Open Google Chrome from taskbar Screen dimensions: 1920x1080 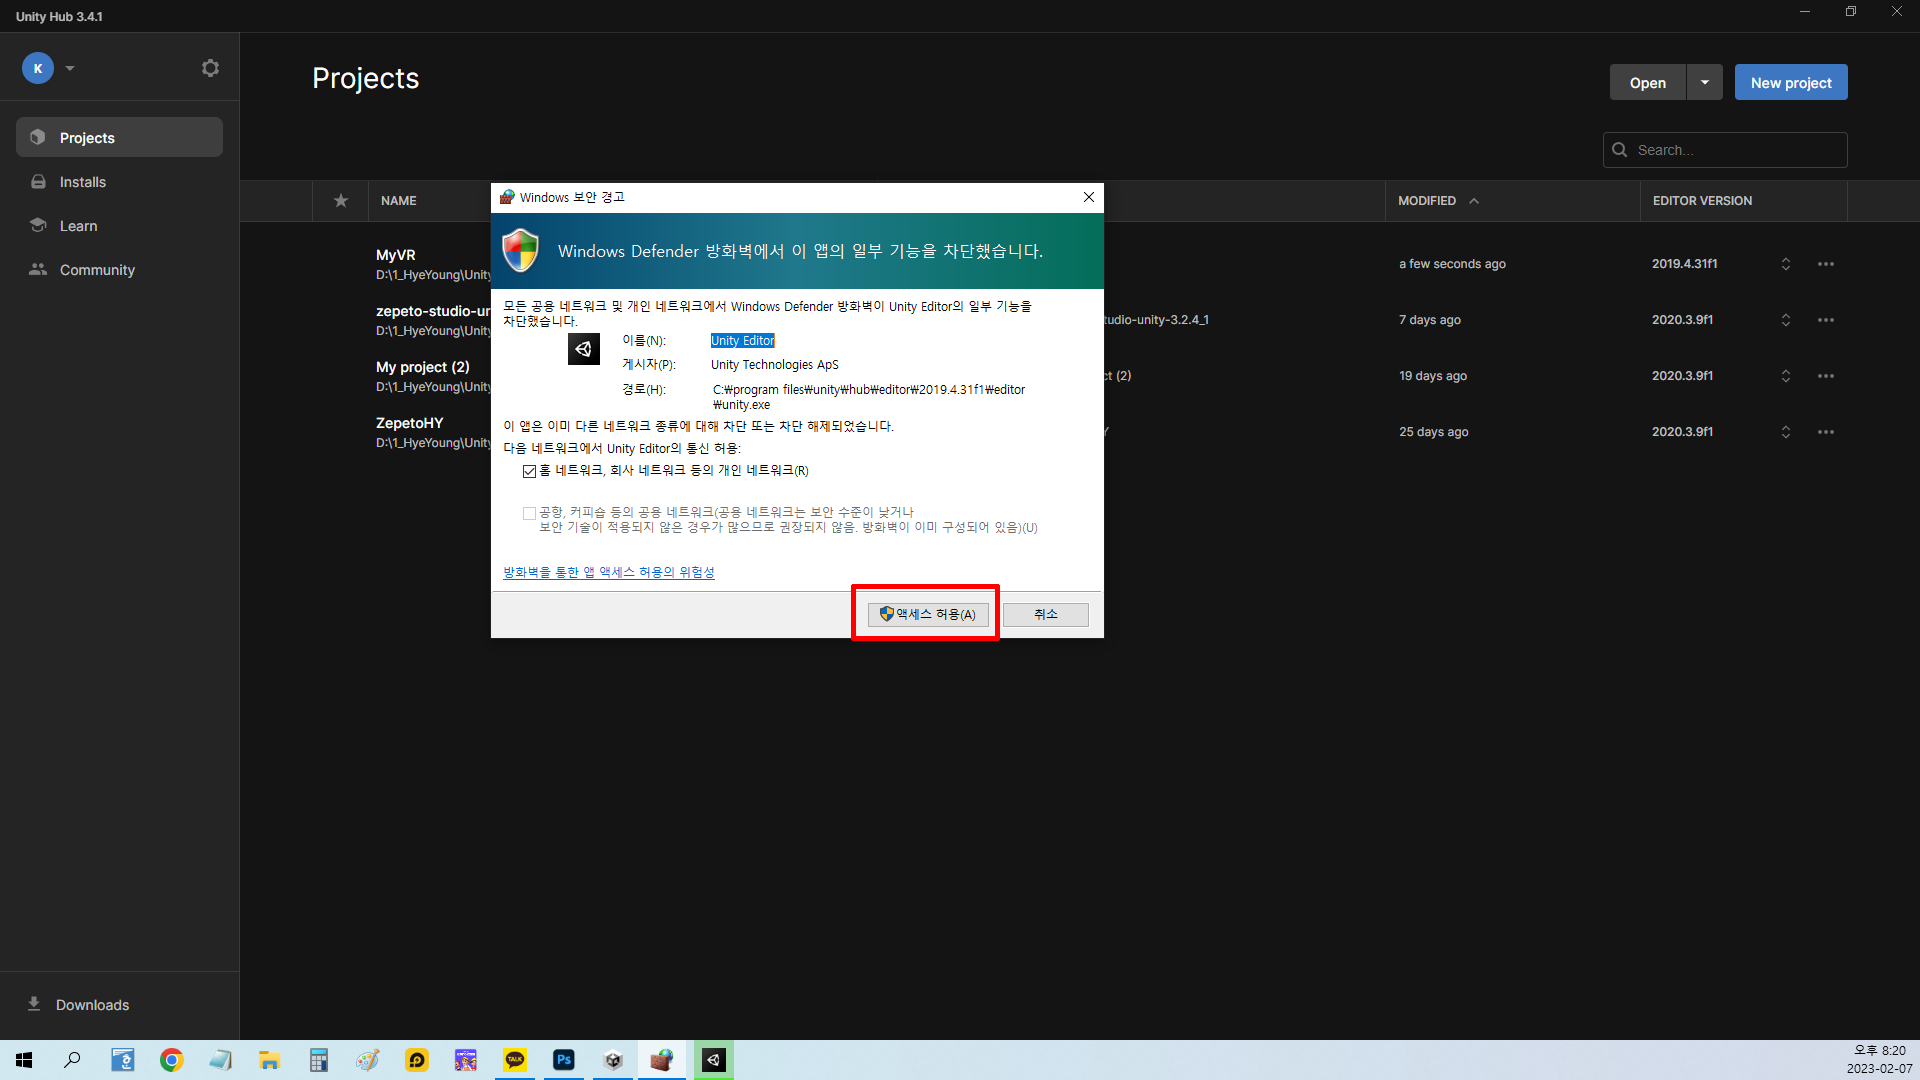[x=172, y=1060]
